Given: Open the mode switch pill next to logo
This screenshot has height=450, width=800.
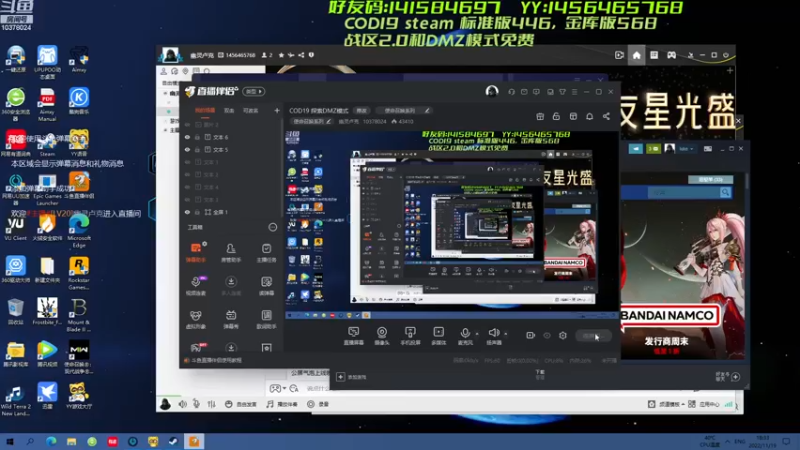Looking at the screenshot, I should coord(254,91).
